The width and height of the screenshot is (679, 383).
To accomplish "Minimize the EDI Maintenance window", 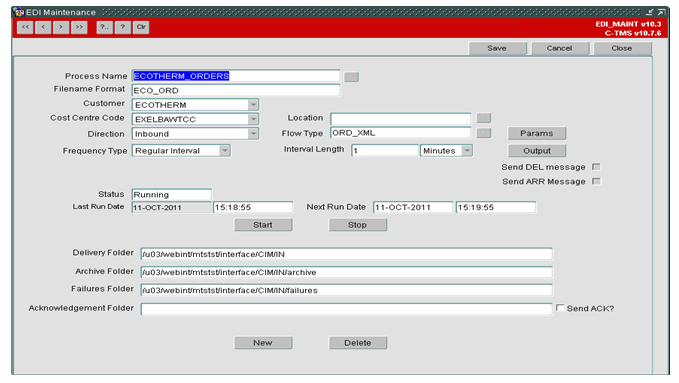I will pyautogui.click(x=650, y=12).
